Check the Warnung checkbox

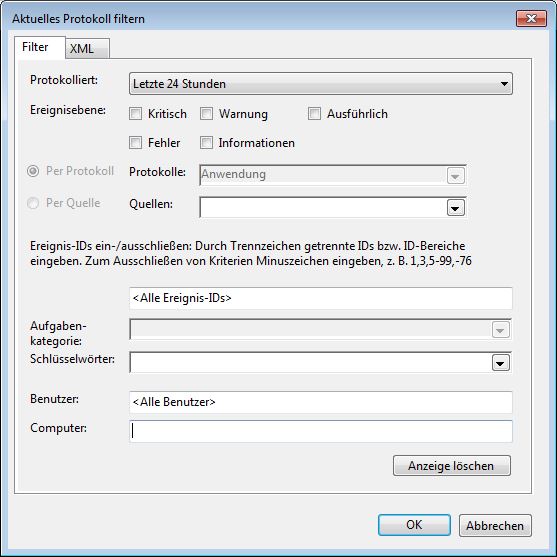206,114
